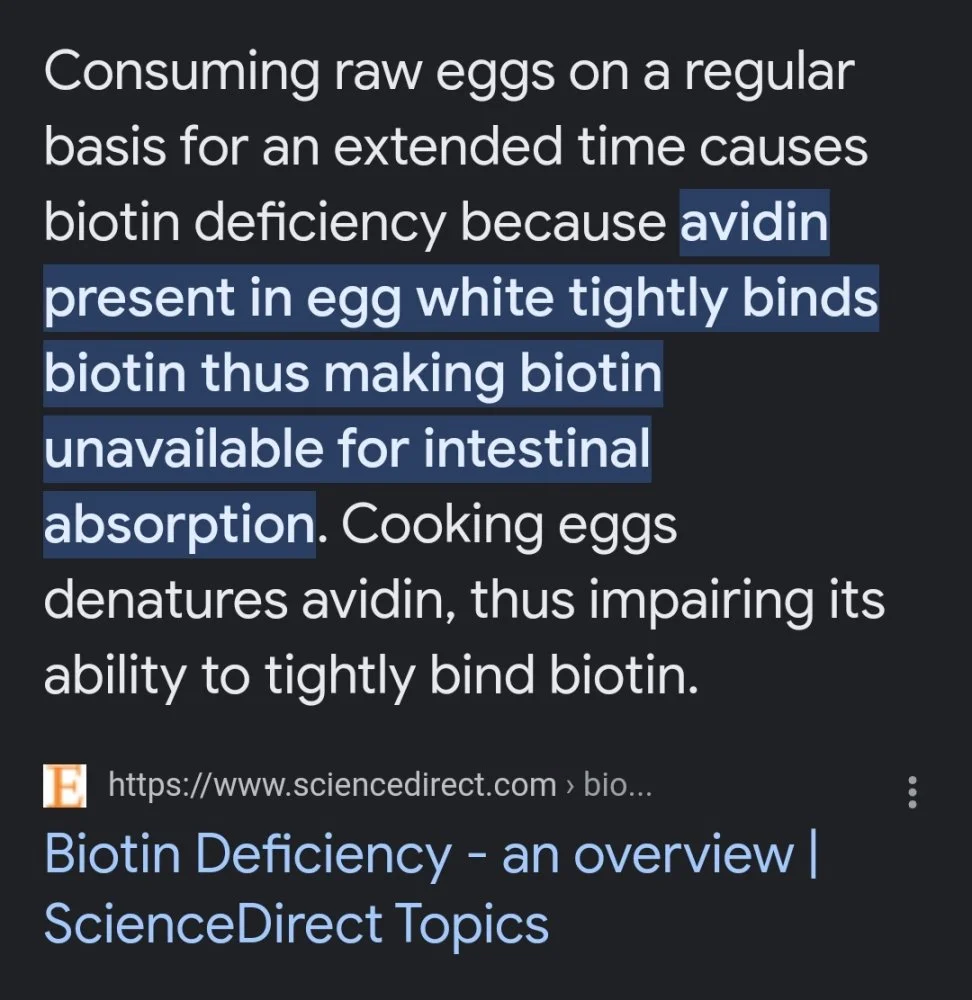Click the highlighted word 'absorption'
972x1000 pixels.
coord(179,524)
